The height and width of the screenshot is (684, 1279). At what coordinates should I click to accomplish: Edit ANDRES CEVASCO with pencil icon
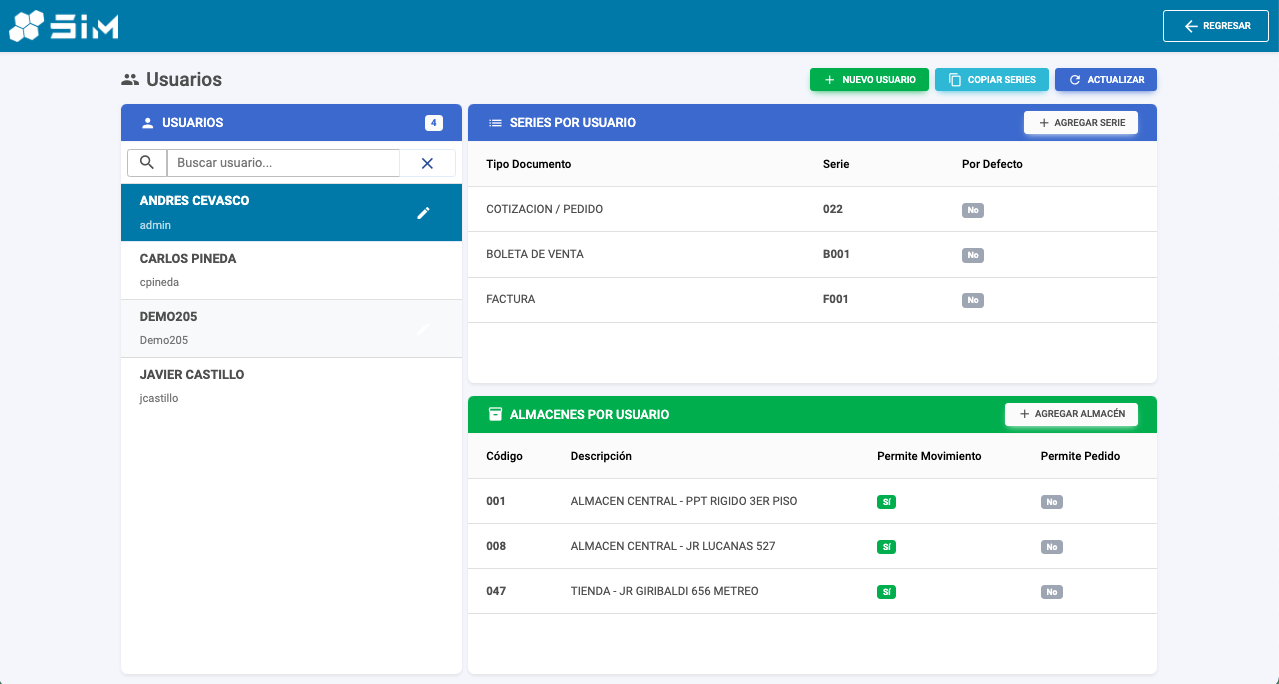point(423,213)
